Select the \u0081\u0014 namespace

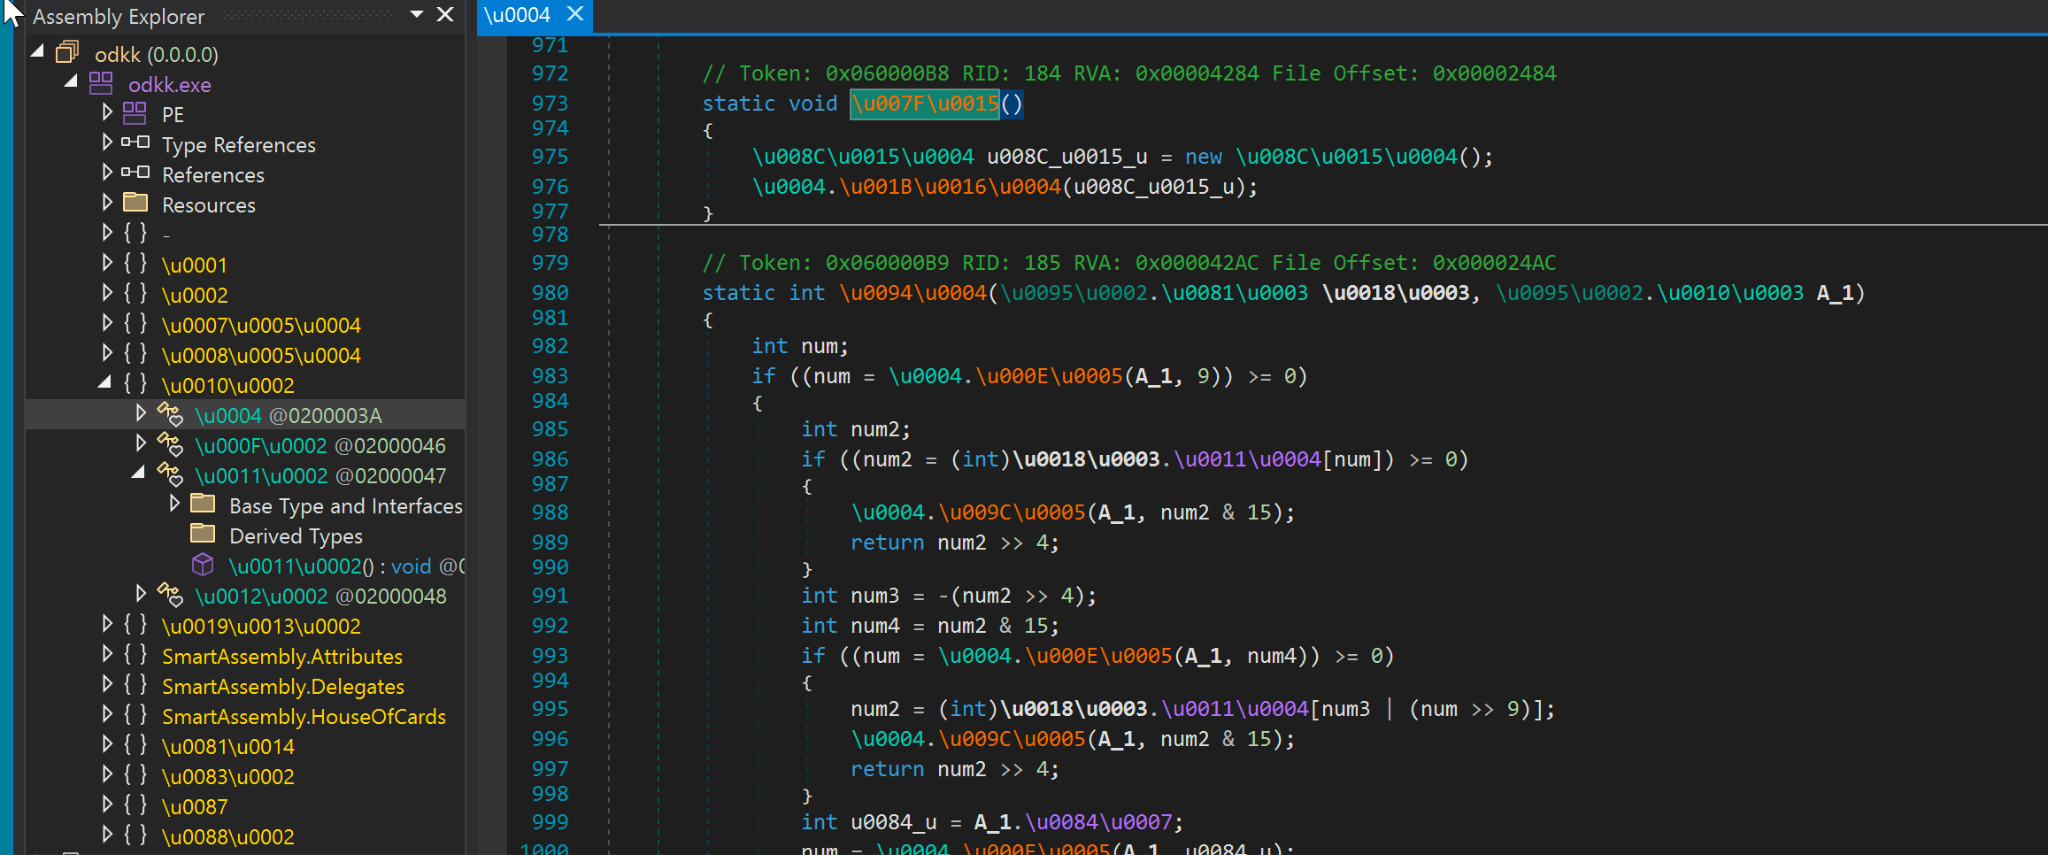(228, 746)
